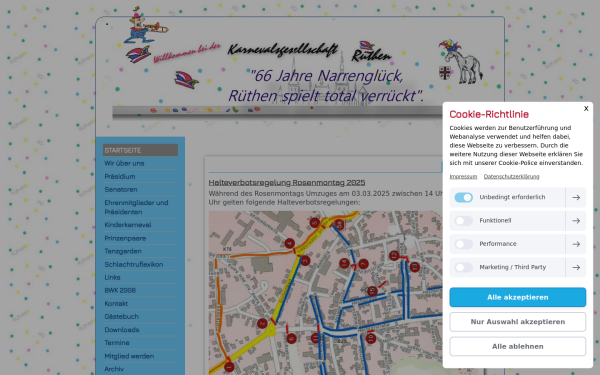Screen dimensions: 600x375
Task: Open the Termine menu item
Action: pyautogui.click(x=140, y=343)
